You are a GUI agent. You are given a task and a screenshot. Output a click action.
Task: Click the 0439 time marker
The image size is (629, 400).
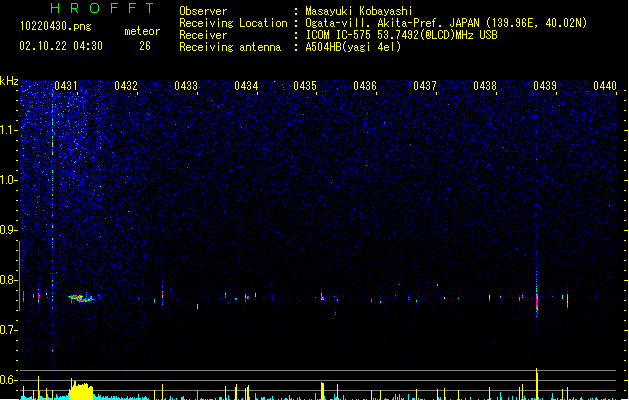coord(545,85)
